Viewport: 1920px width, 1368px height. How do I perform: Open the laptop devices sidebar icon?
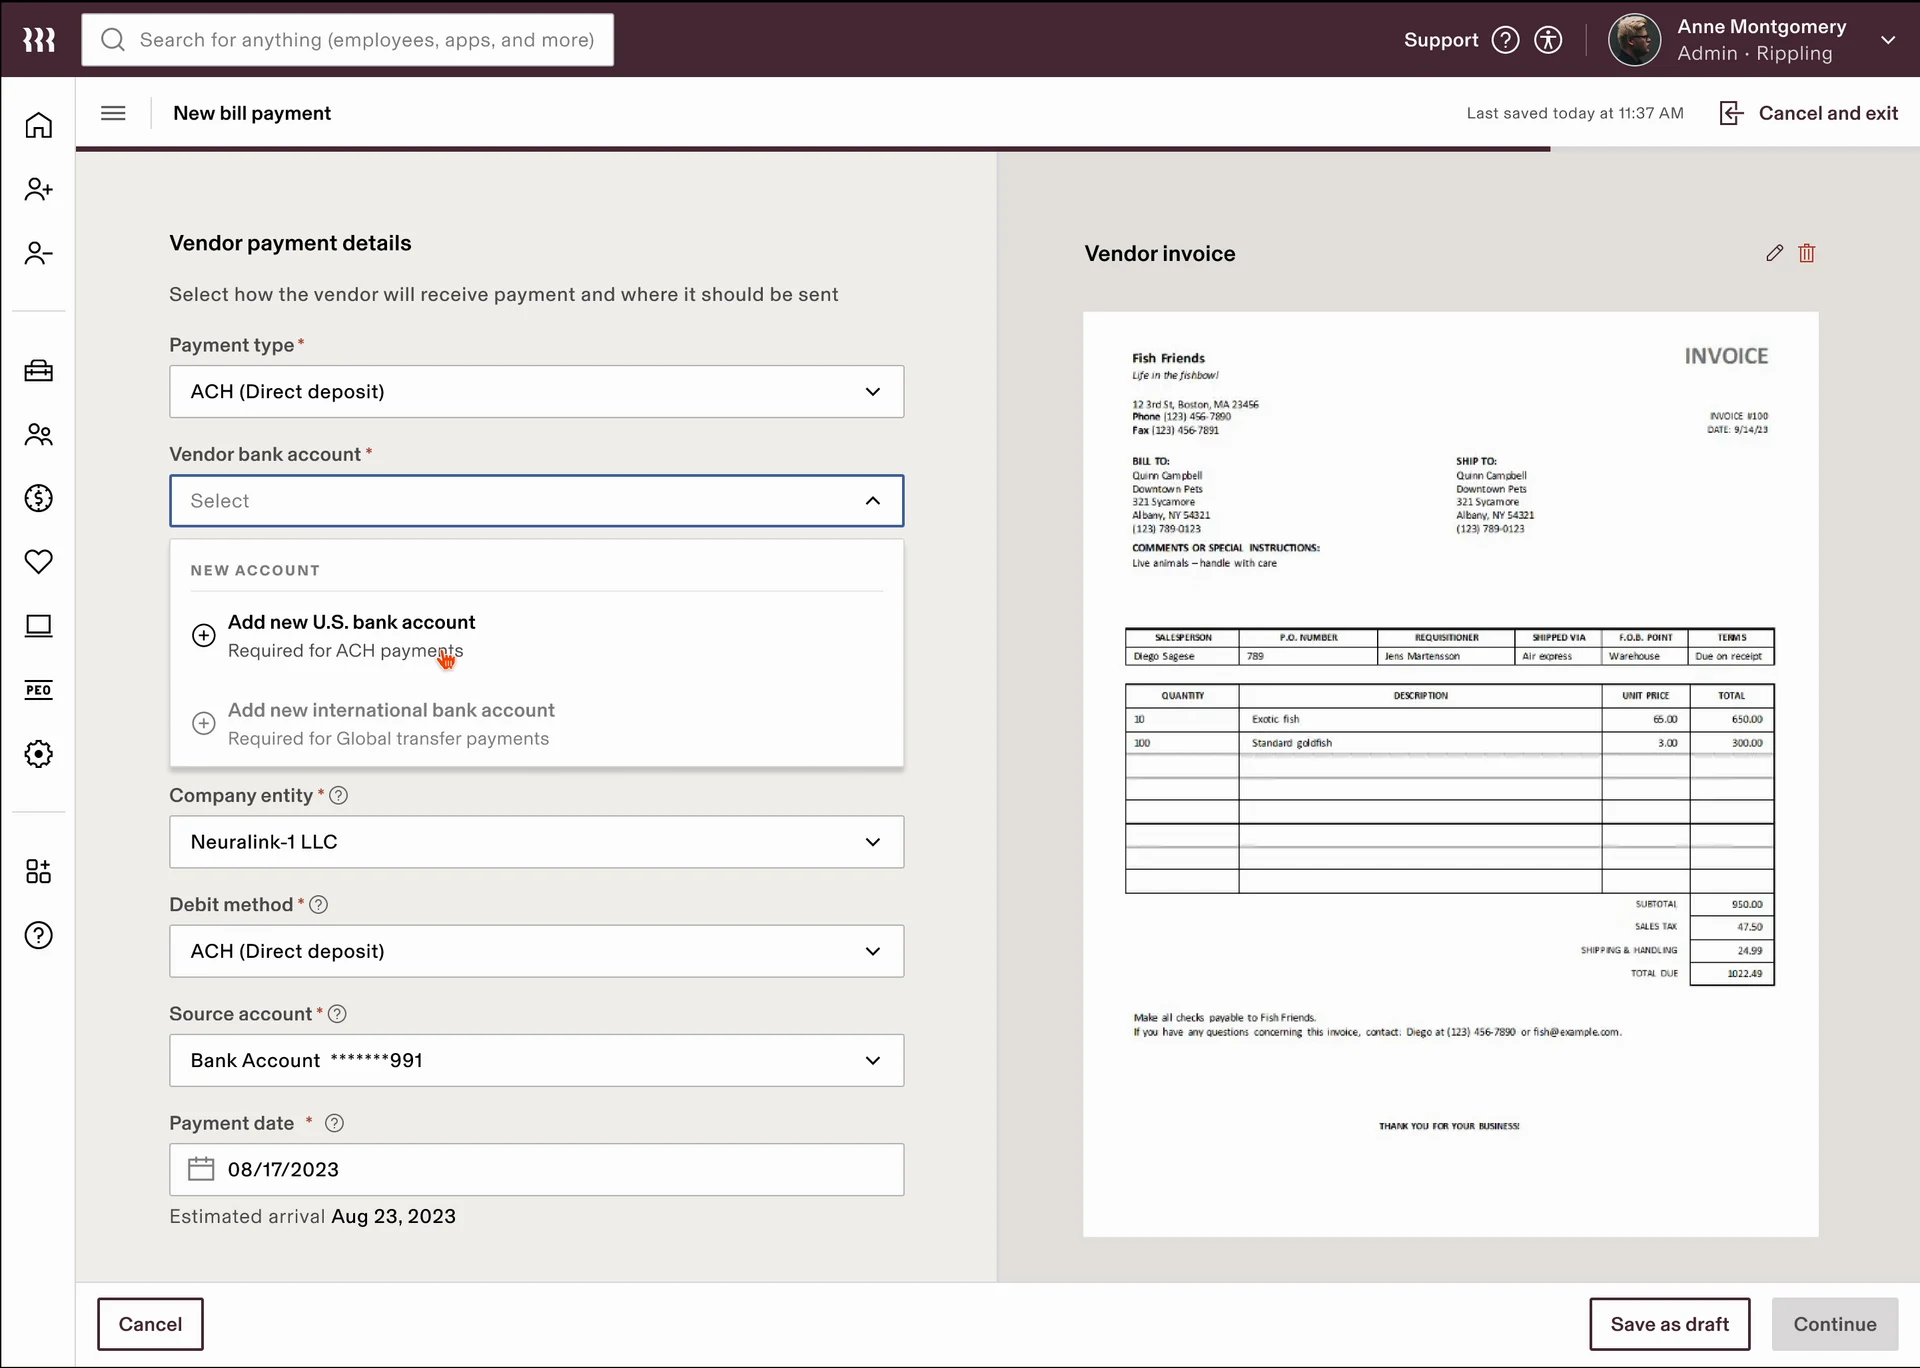pyautogui.click(x=39, y=626)
